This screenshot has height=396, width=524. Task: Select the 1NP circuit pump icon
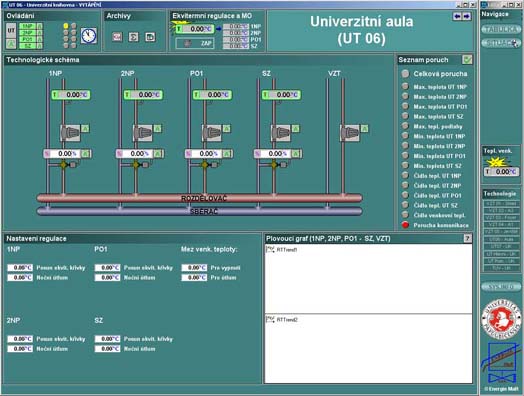pos(71,133)
